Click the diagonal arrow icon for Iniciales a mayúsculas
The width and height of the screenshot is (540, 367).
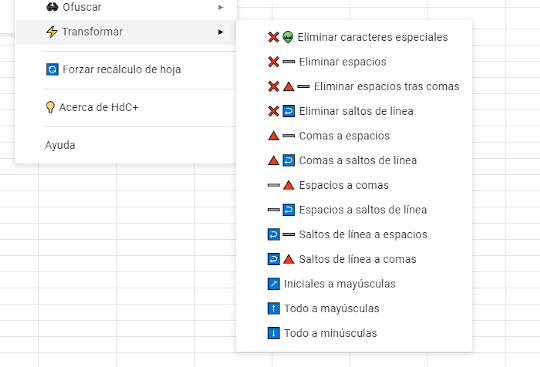click(273, 284)
